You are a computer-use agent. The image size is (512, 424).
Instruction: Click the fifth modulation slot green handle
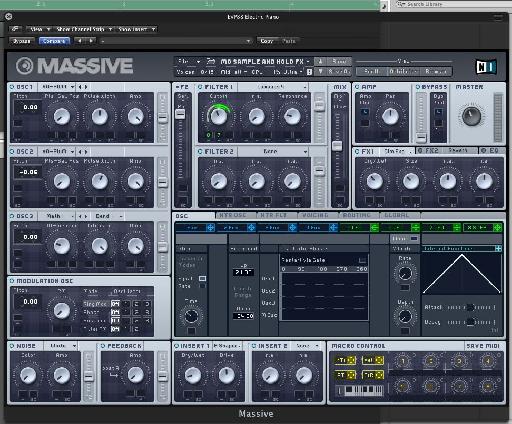pyautogui.click(x=374, y=228)
